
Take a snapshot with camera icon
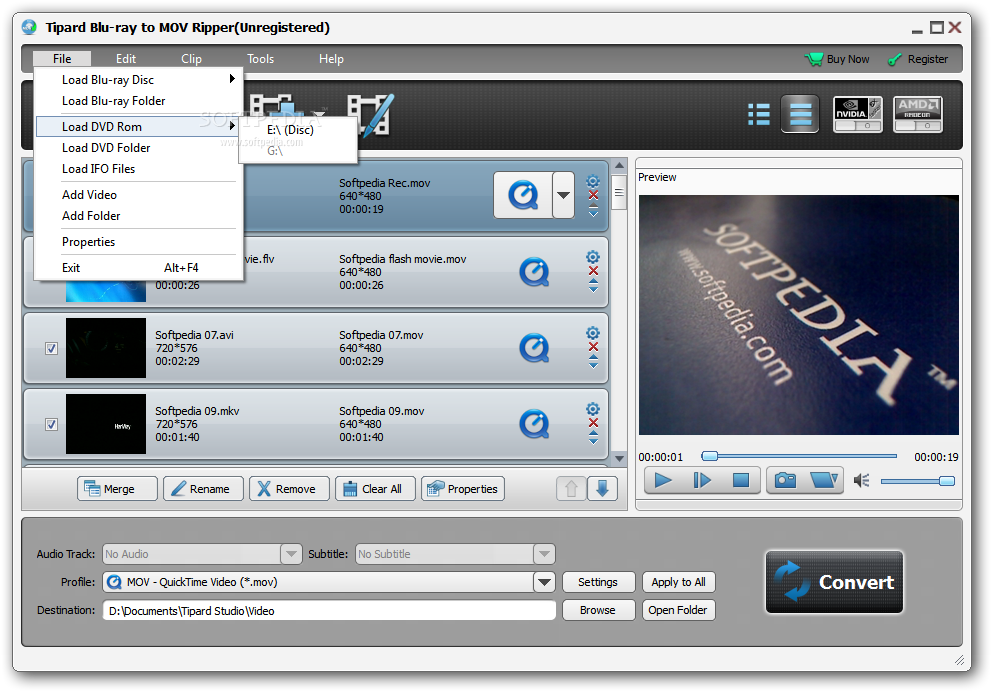pos(785,481)
